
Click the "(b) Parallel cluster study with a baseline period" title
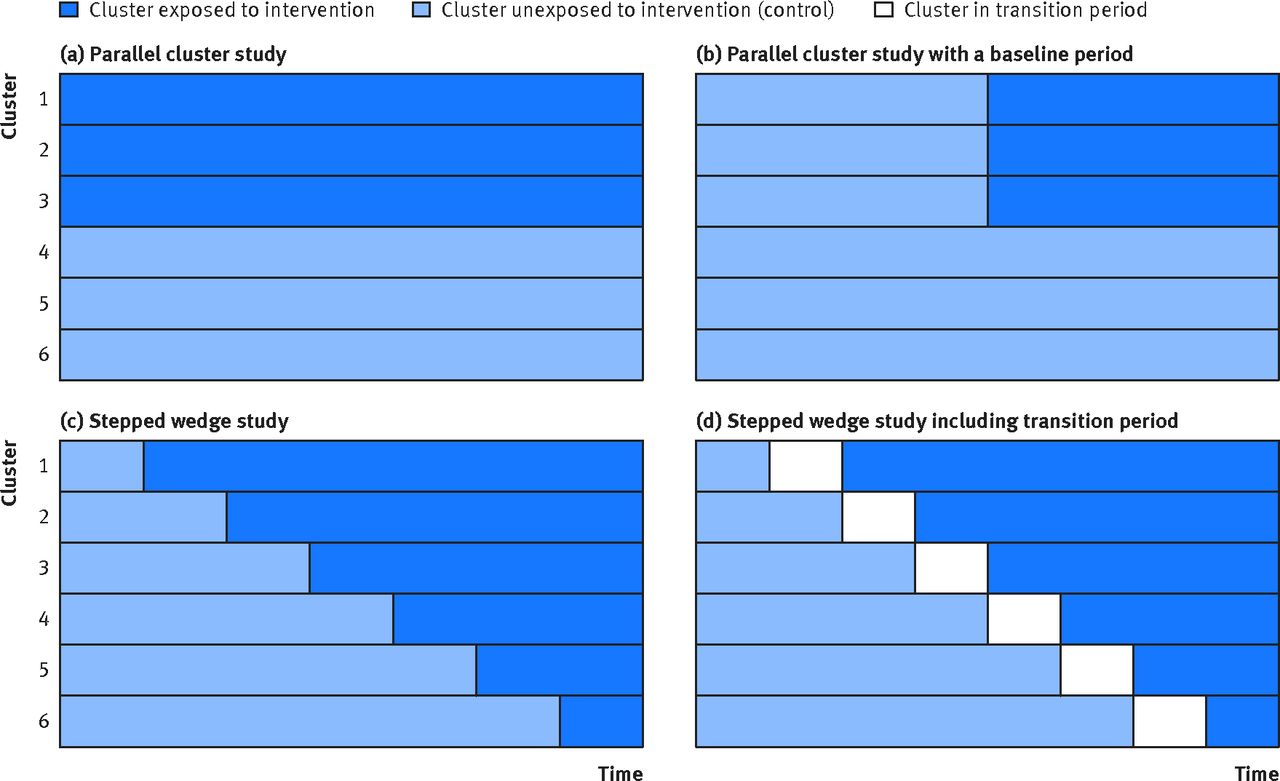(x=914, y=55)
